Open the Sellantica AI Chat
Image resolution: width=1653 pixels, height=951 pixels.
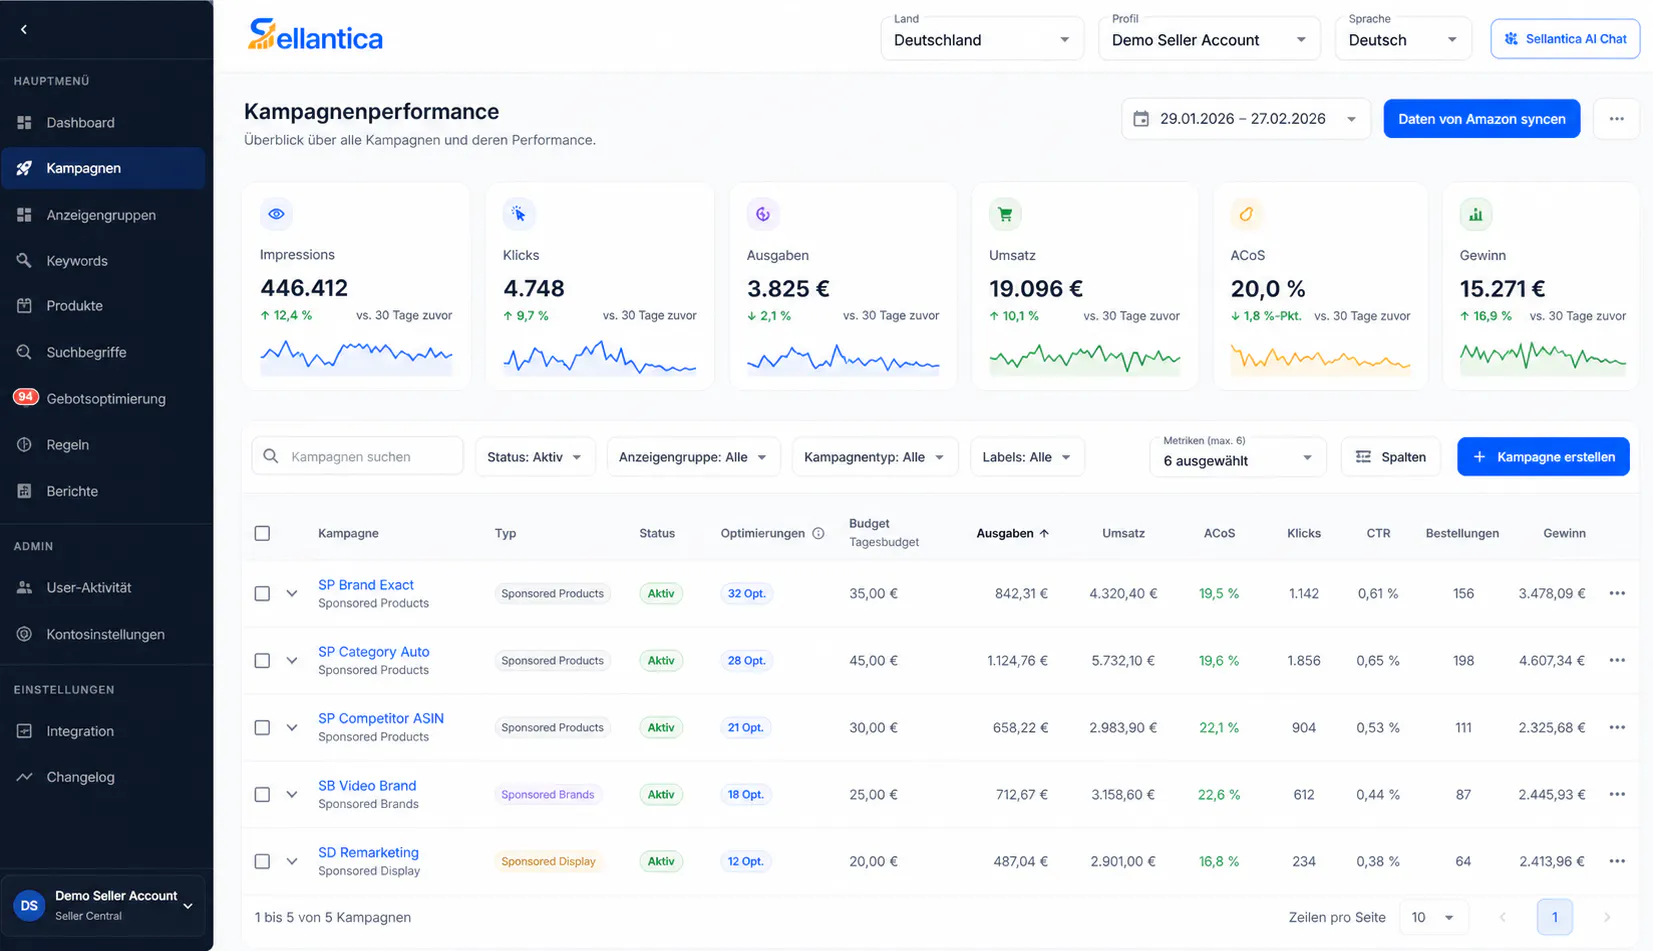[x=1565, y=39]
